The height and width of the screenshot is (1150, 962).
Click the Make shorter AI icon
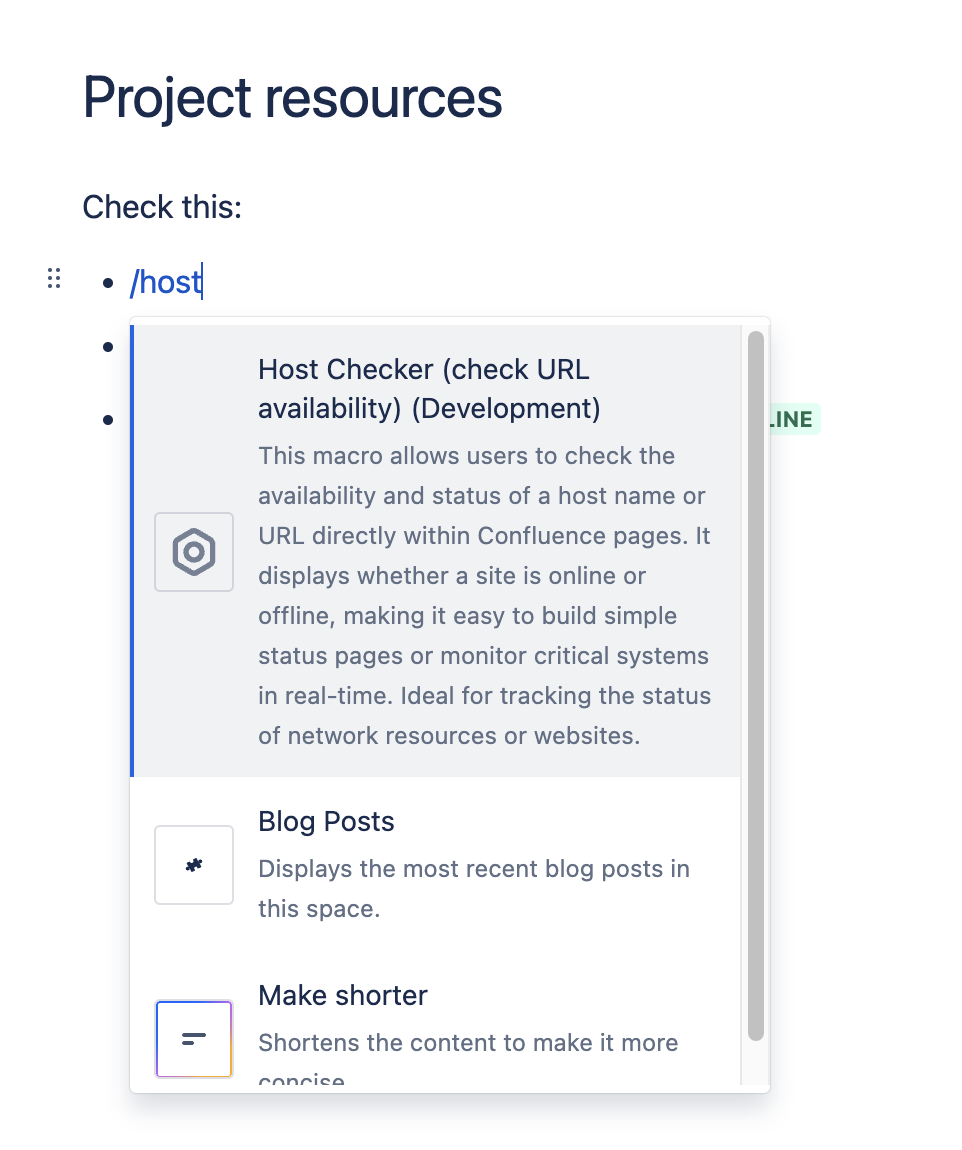tap(194, 1039)
